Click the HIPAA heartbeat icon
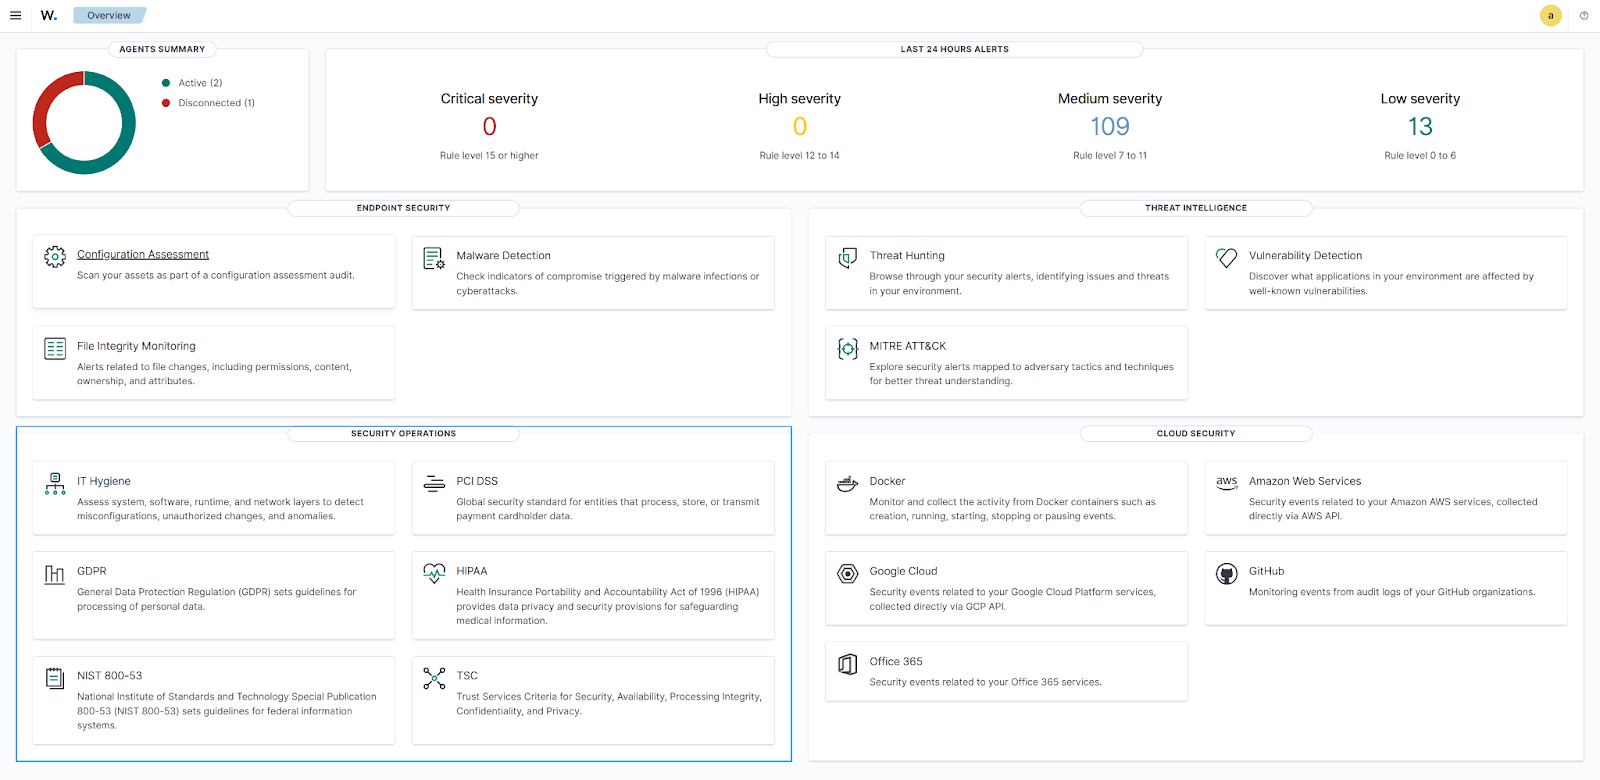The width and height of the screenshot is (1600, 780). 434,574
